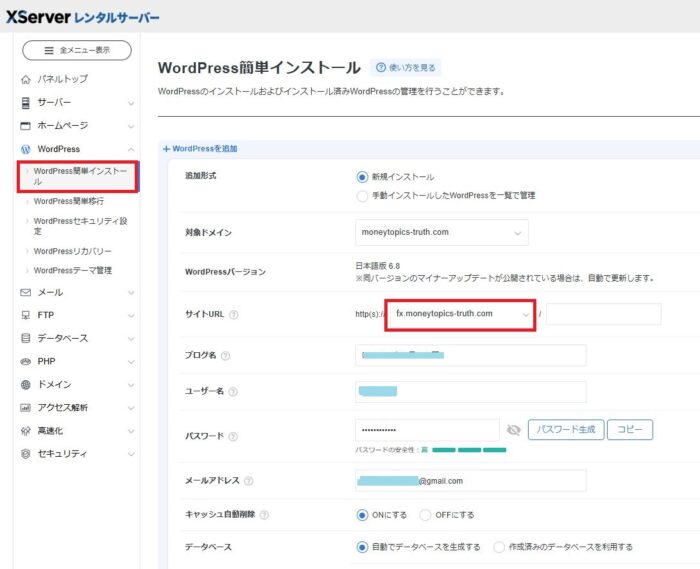The height and width of the screenshot is (569, 700).
Task: Click help icon next to サイトURL
Action: coord(234,315)
